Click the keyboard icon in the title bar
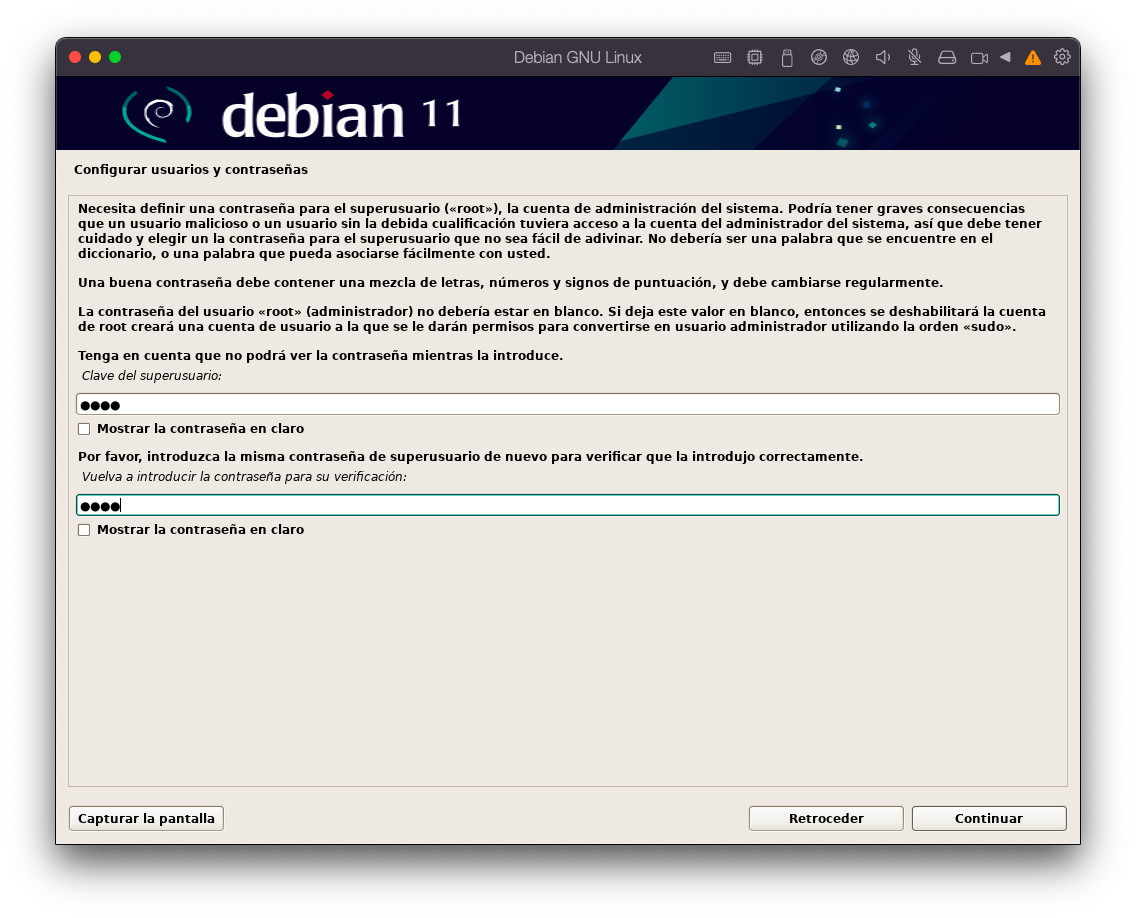Screen dimensions: 1136x918 click(x=722, y=57)
